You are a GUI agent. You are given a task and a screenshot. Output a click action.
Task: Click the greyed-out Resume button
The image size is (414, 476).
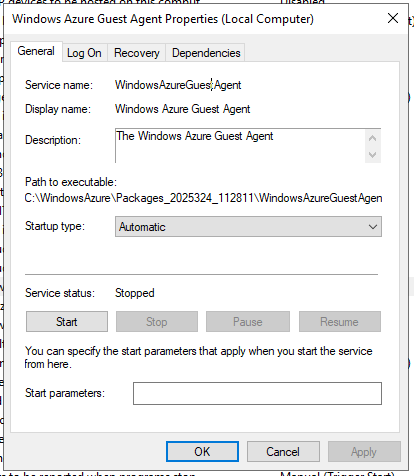[x=340, y=322]
